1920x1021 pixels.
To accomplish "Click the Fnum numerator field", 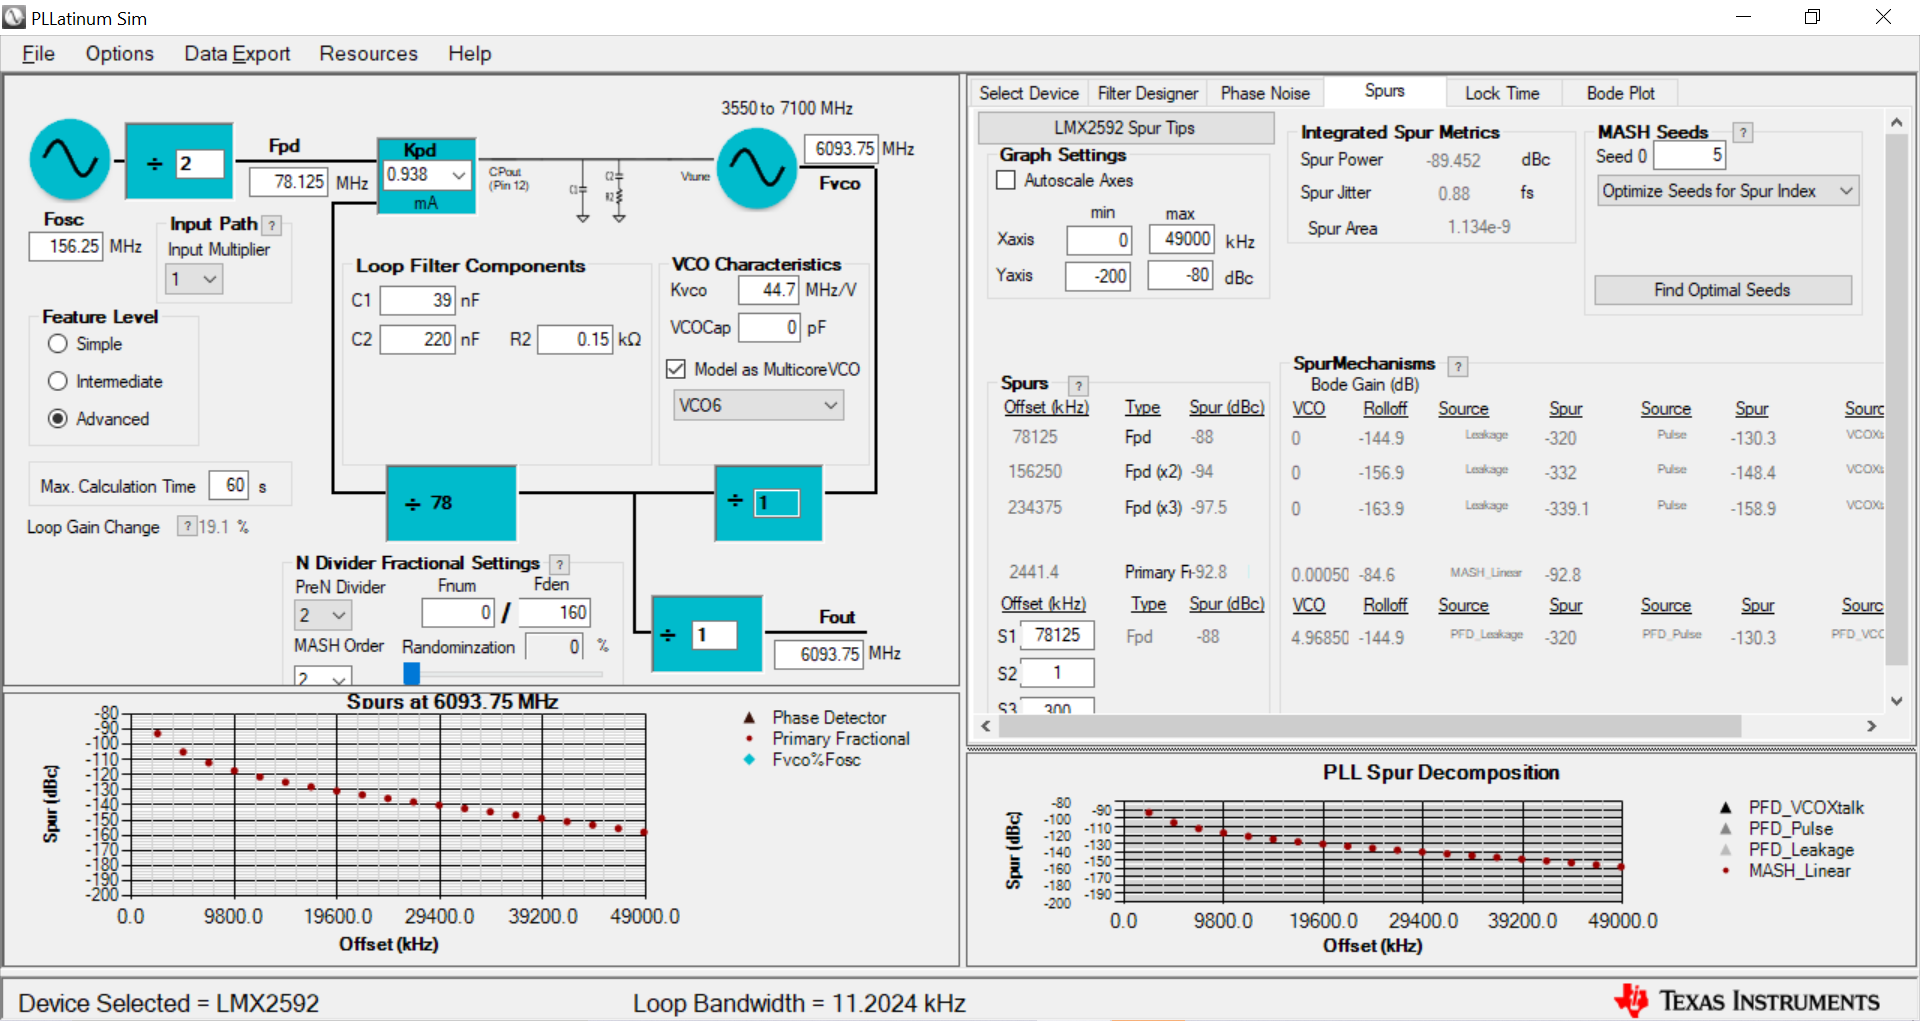I will (458, 612).
